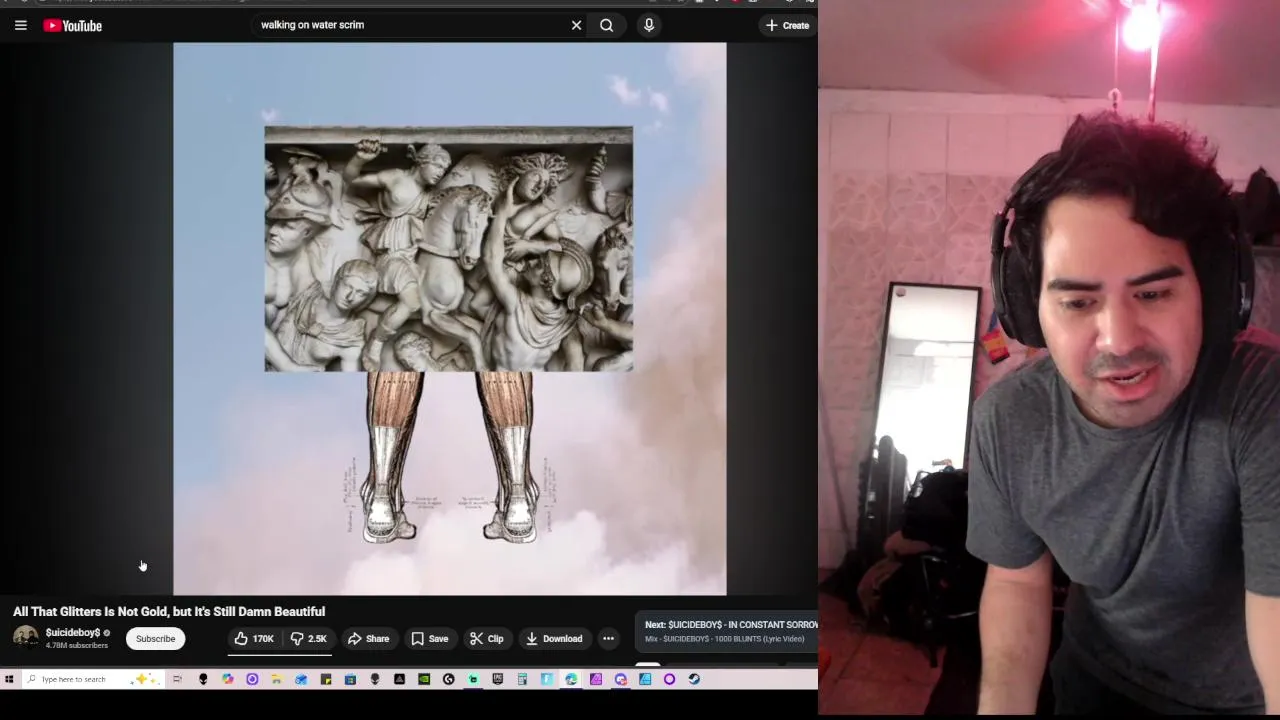Select the video title text
Viewport: 1280px width, 720px height.
tap(169, 611)
